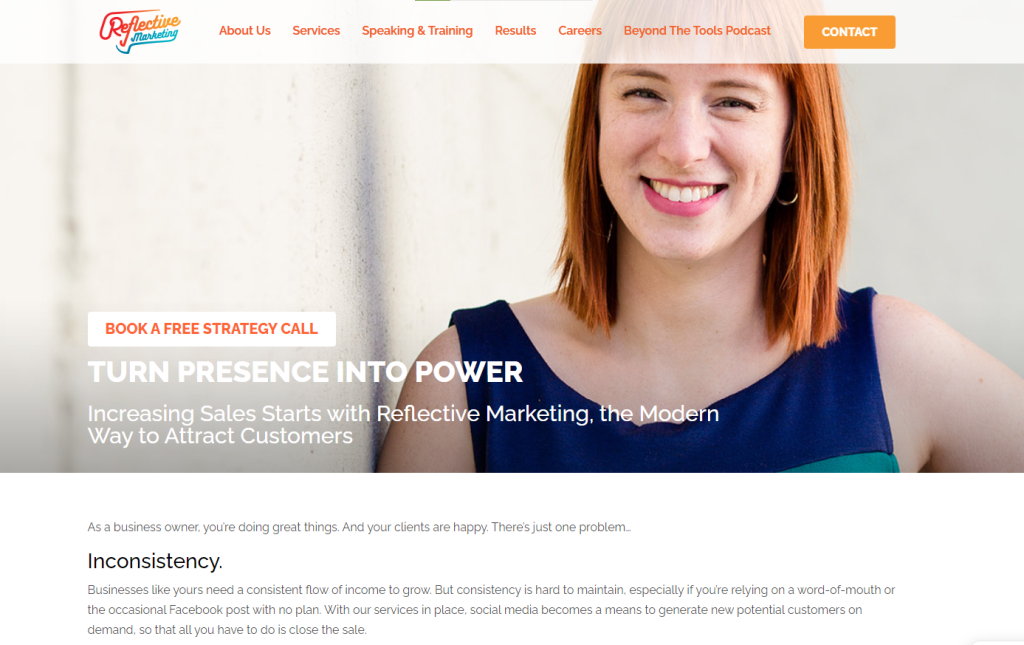Click the 'As a business owner' intro sentence
The image size is (1024, 645).
pos(359,527)
